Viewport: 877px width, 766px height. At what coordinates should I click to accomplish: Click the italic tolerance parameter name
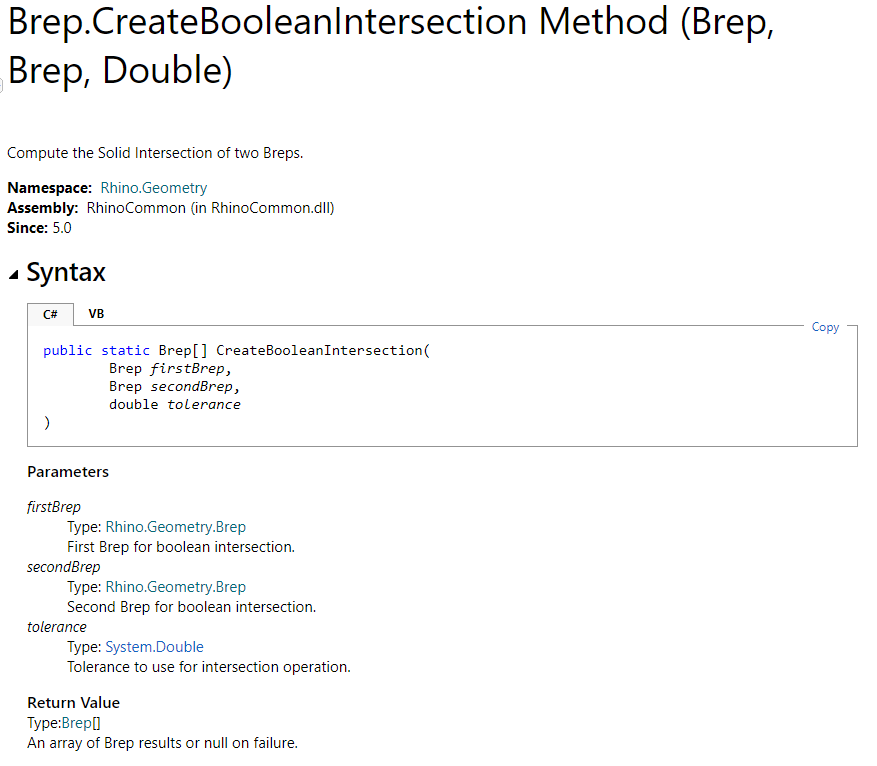57,627
